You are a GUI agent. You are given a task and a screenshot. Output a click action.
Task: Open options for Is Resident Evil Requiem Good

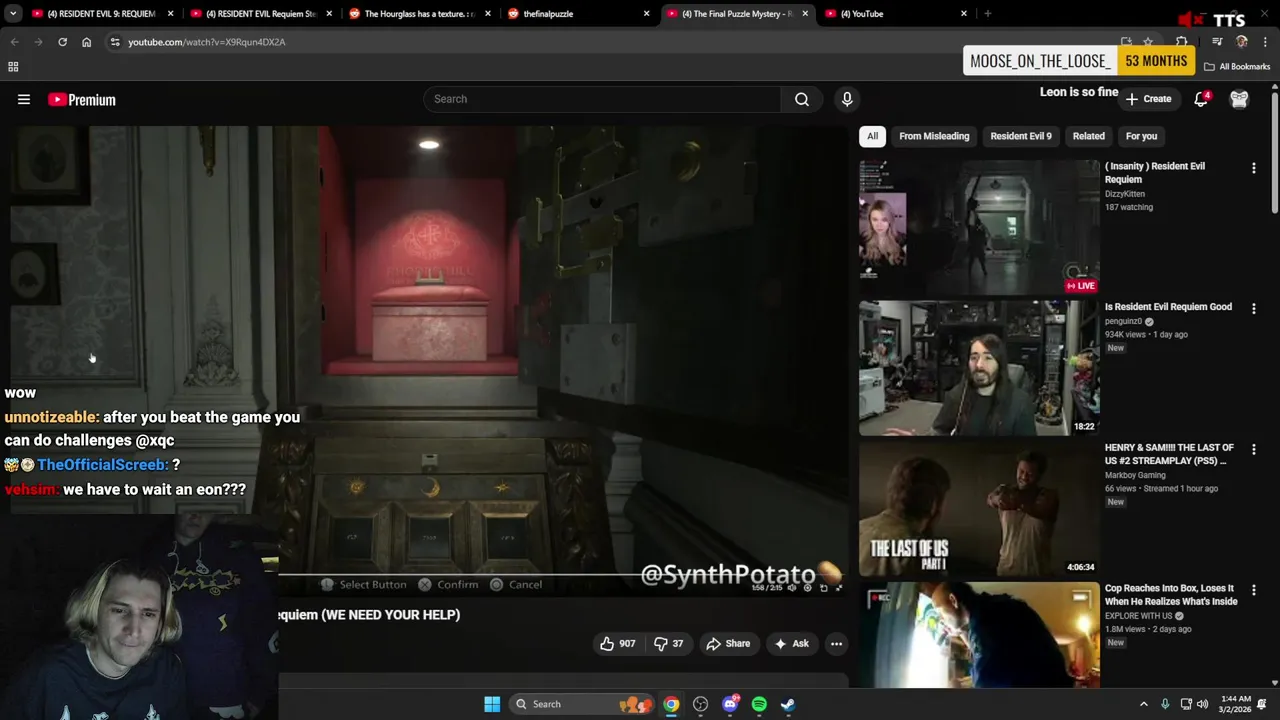pos(1253,309)
